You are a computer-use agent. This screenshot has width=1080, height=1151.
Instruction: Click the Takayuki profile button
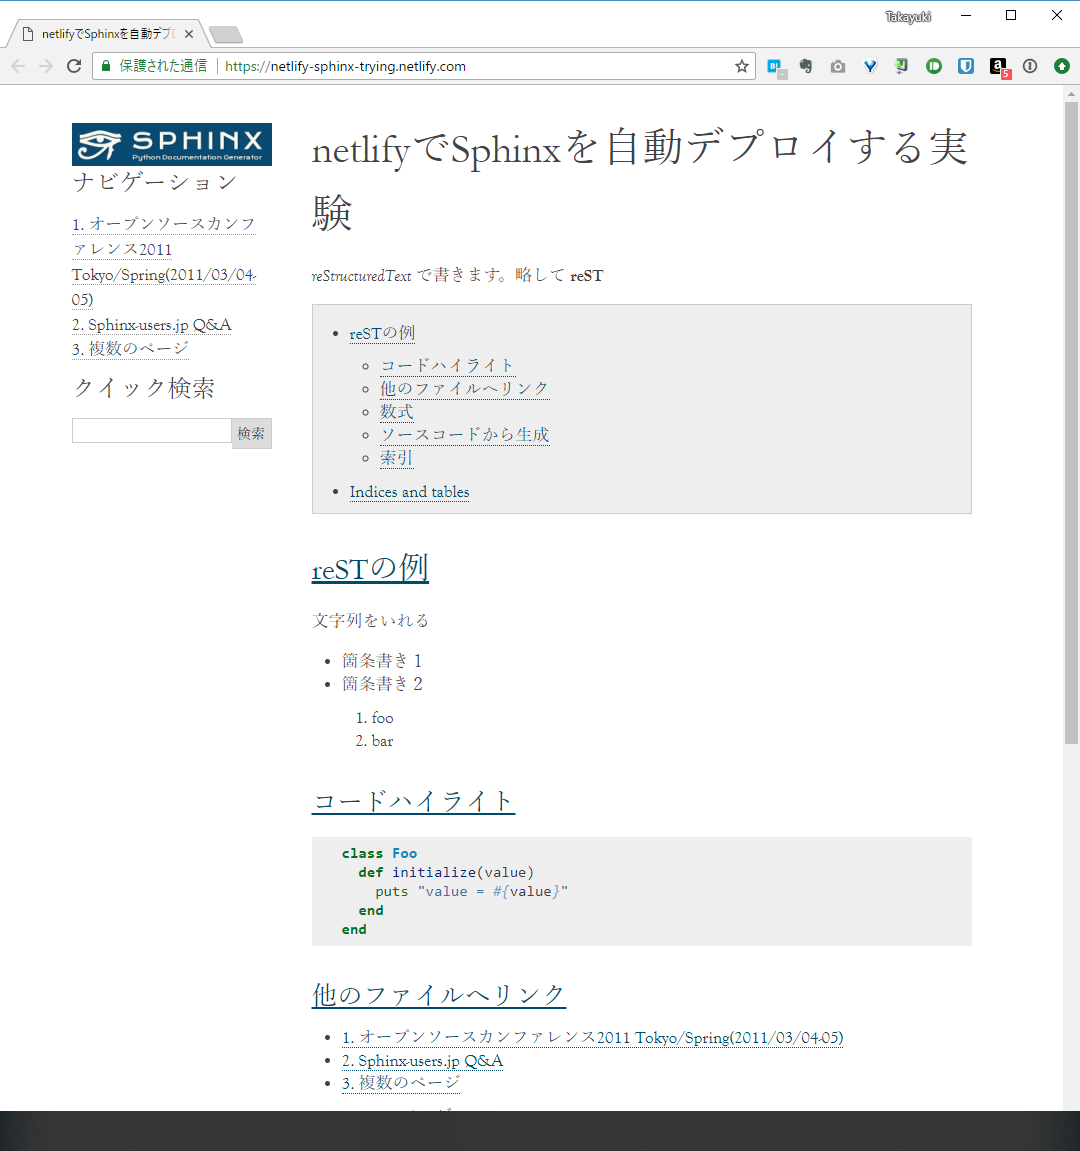(x=907, y=16)
